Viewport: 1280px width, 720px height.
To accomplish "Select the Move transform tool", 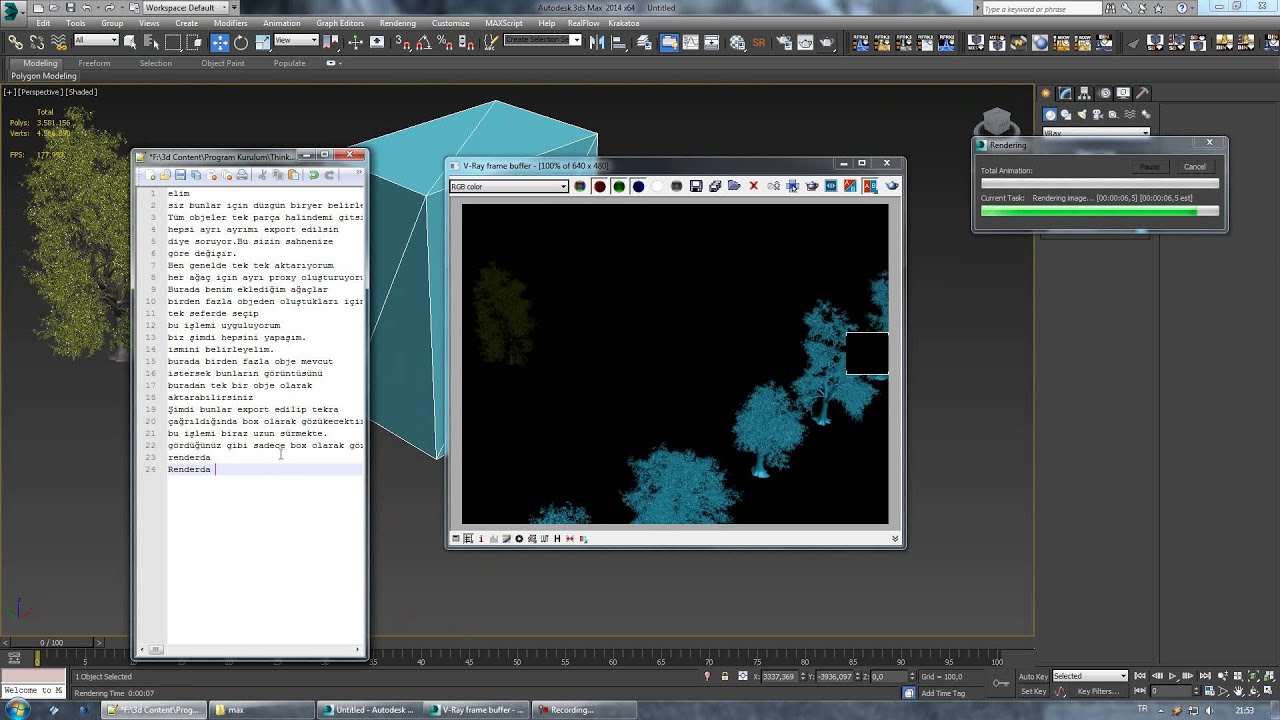I will pyautogui.click(x=219, y=42).
